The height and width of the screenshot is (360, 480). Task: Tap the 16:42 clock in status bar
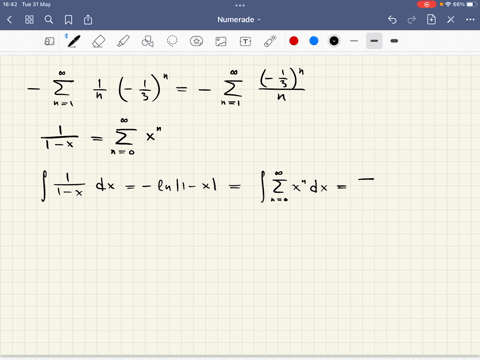(10, 4)
